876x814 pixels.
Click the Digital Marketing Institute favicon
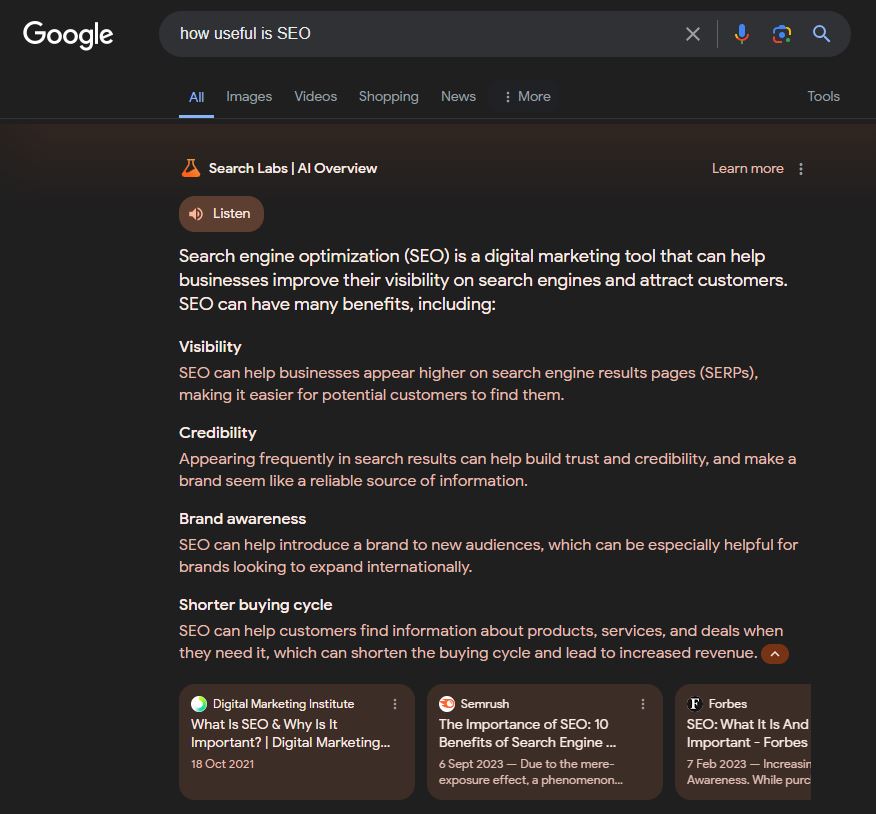pos(199,704)
